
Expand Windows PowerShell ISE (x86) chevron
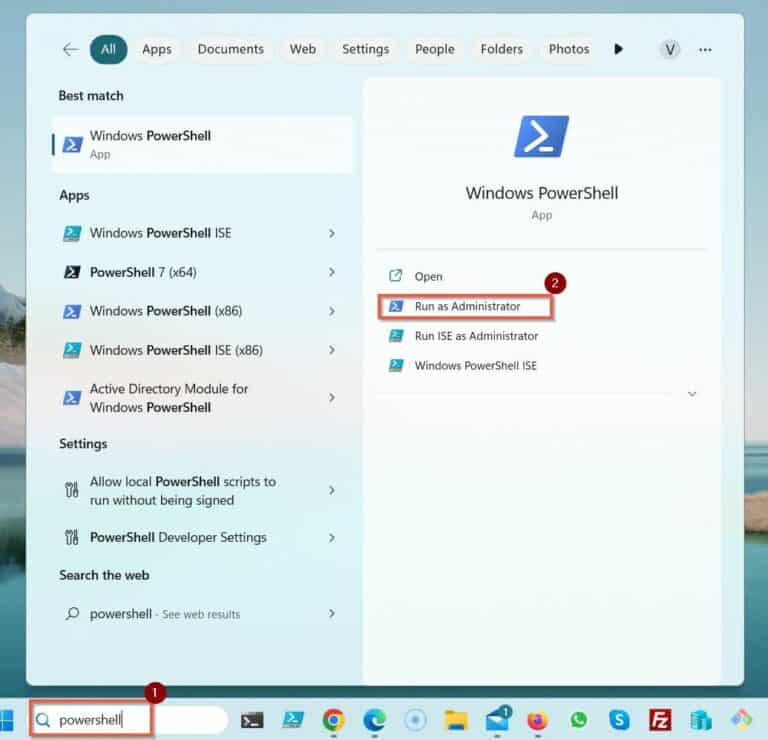point(332,350)
